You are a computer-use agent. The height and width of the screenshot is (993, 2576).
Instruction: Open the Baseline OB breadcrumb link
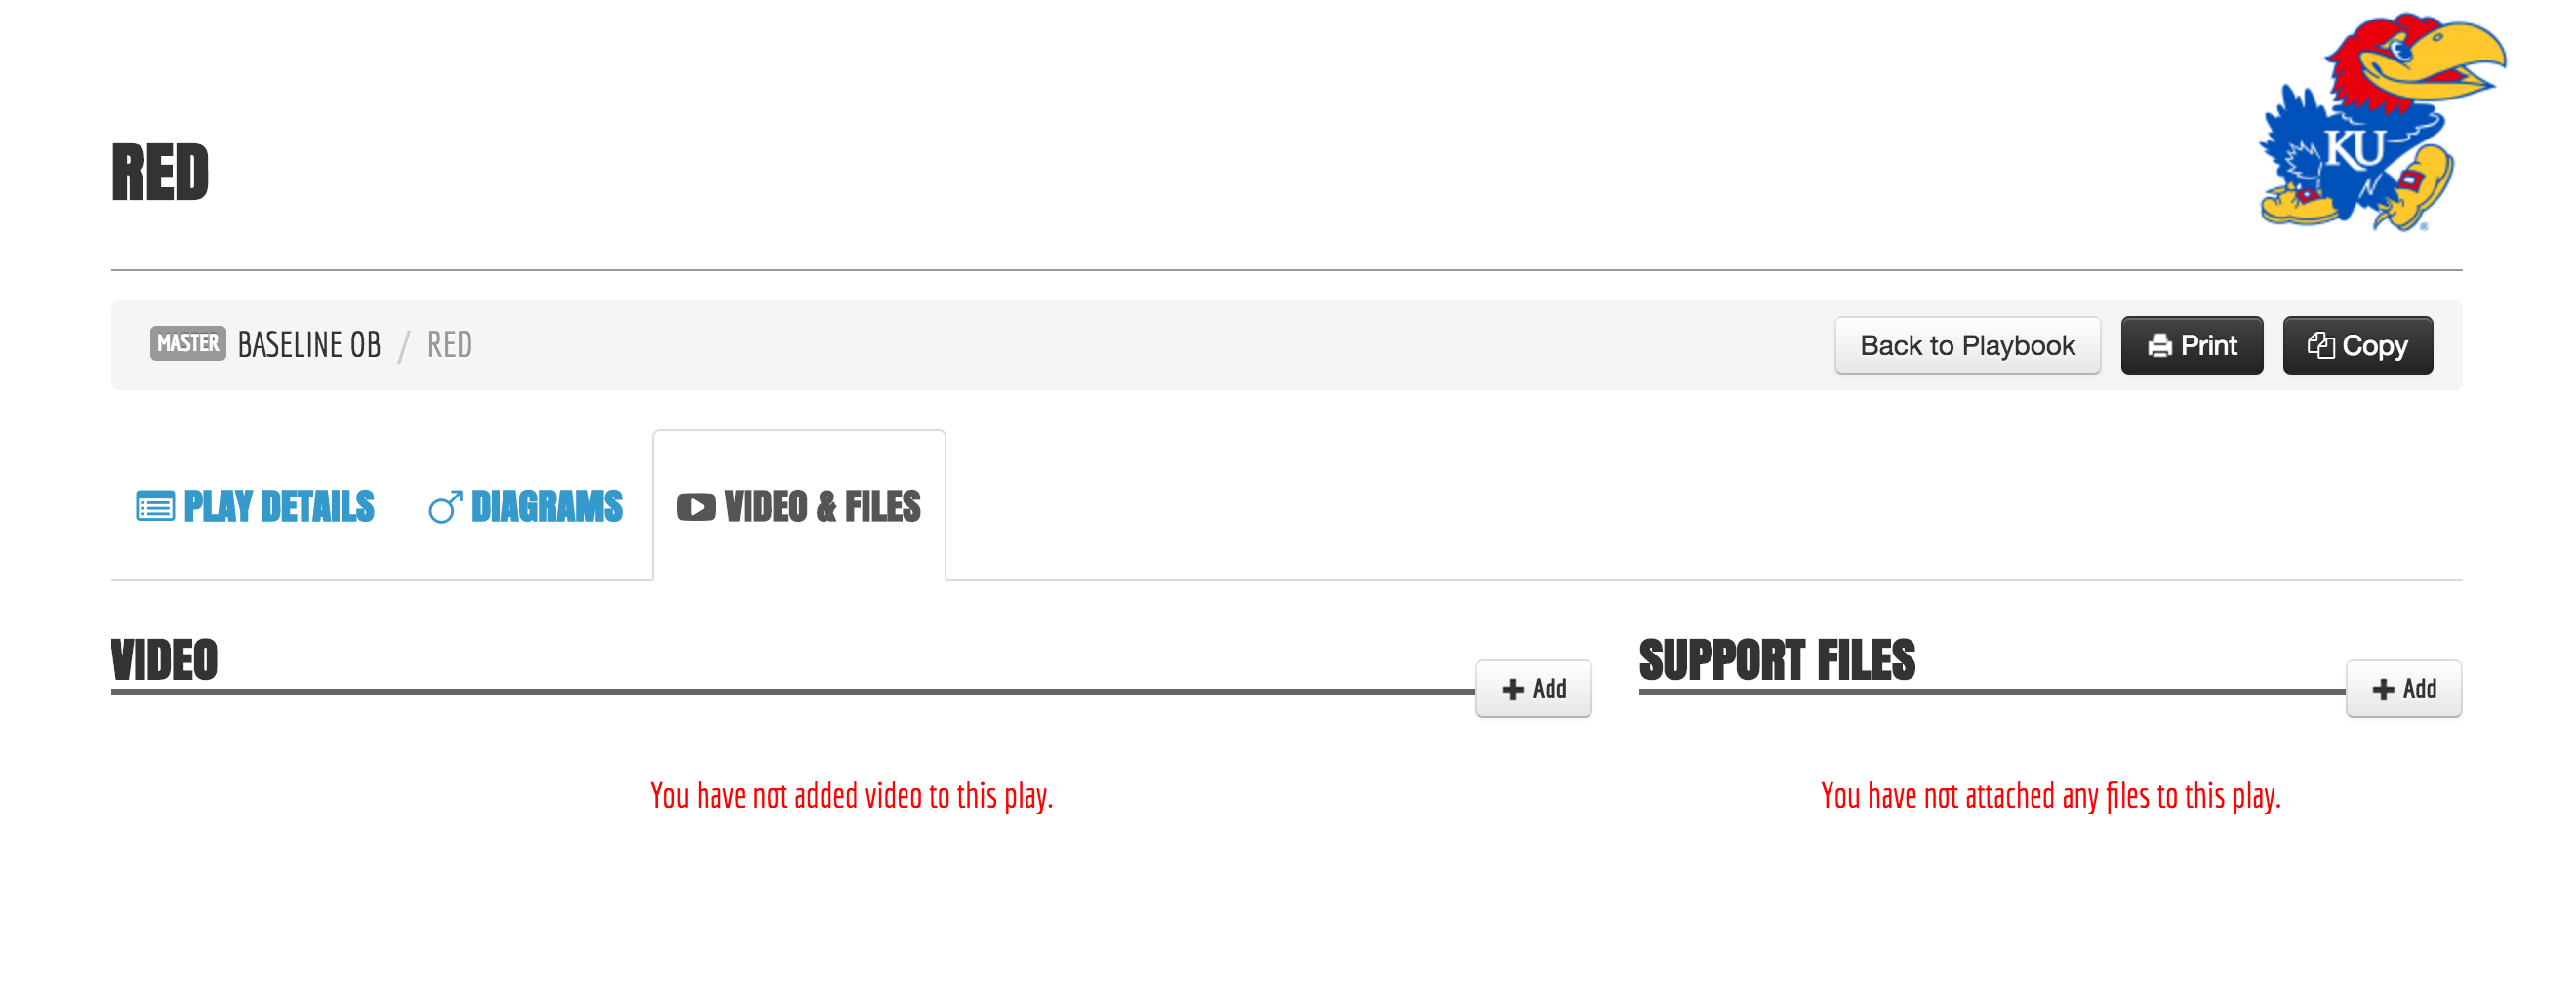pos(309,345)
